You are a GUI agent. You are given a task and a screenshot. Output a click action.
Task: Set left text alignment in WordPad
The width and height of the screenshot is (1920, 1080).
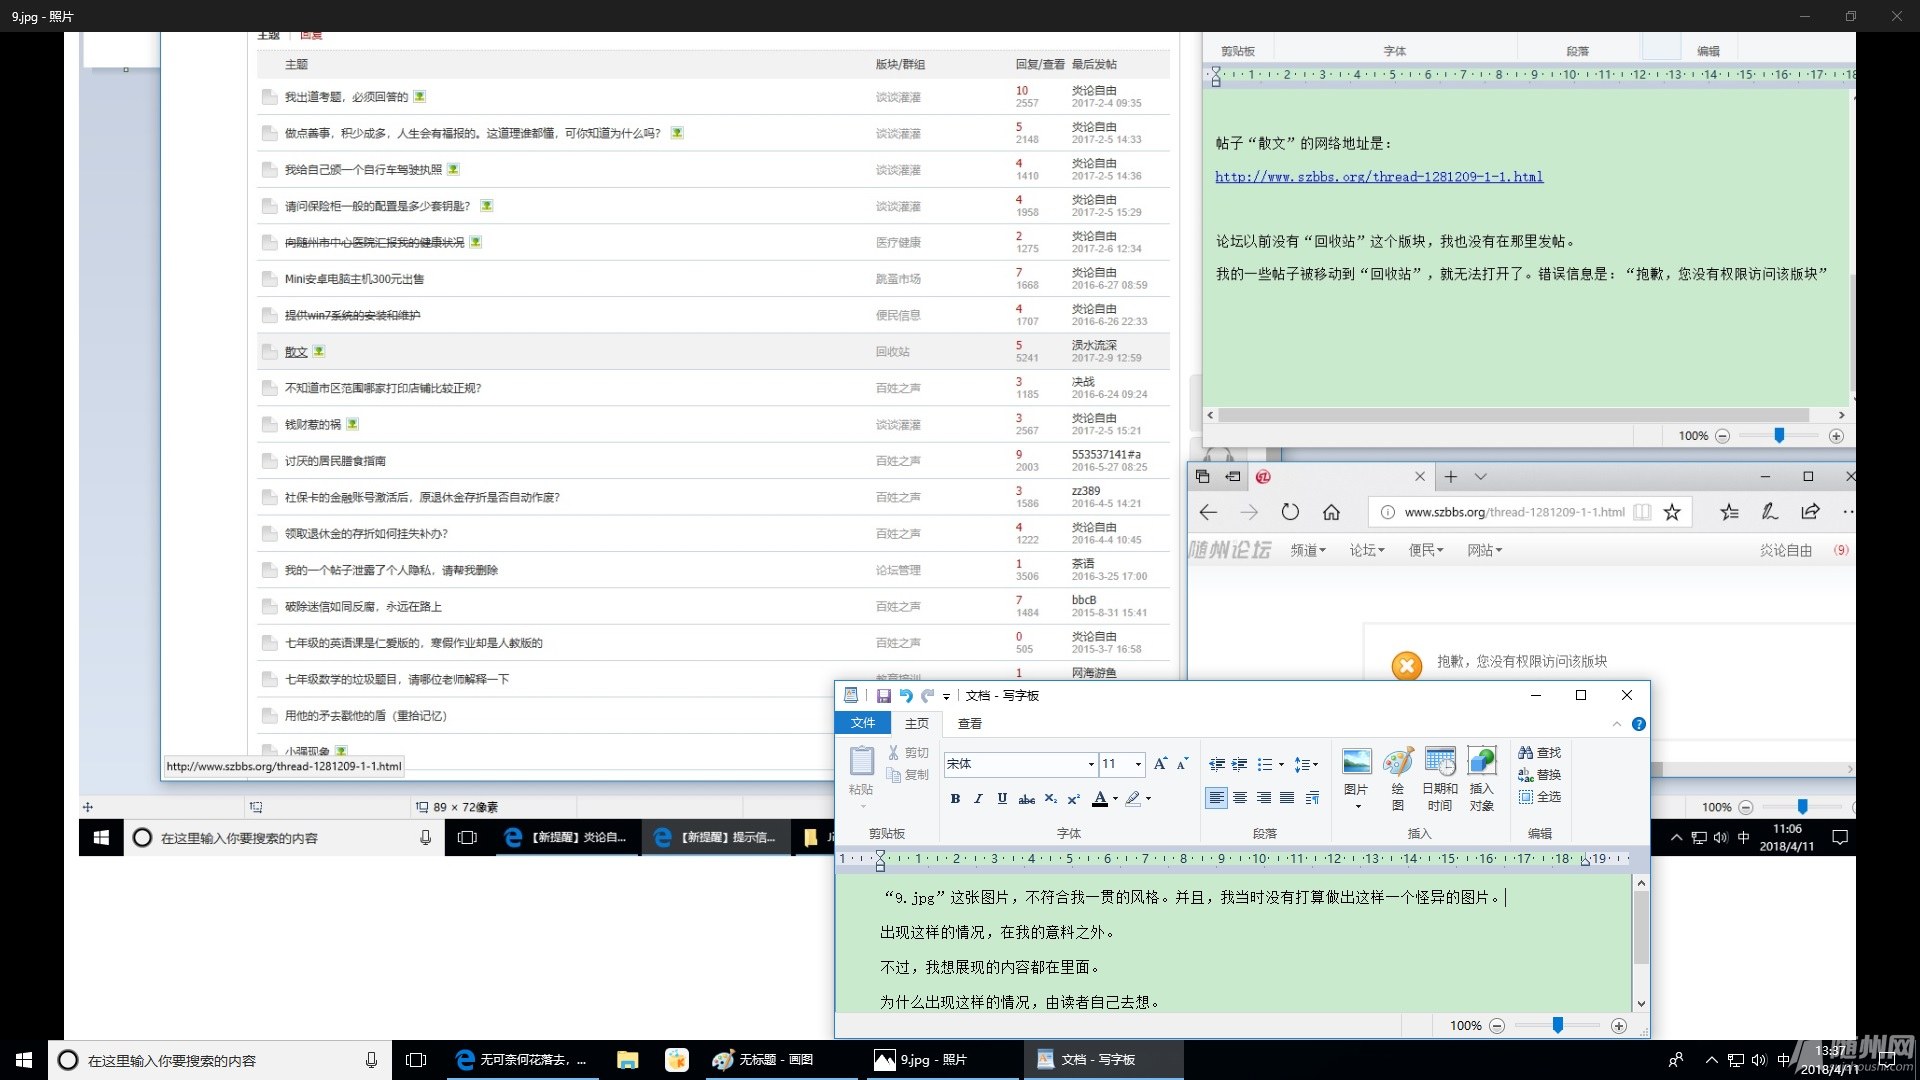coord(1216,798)
